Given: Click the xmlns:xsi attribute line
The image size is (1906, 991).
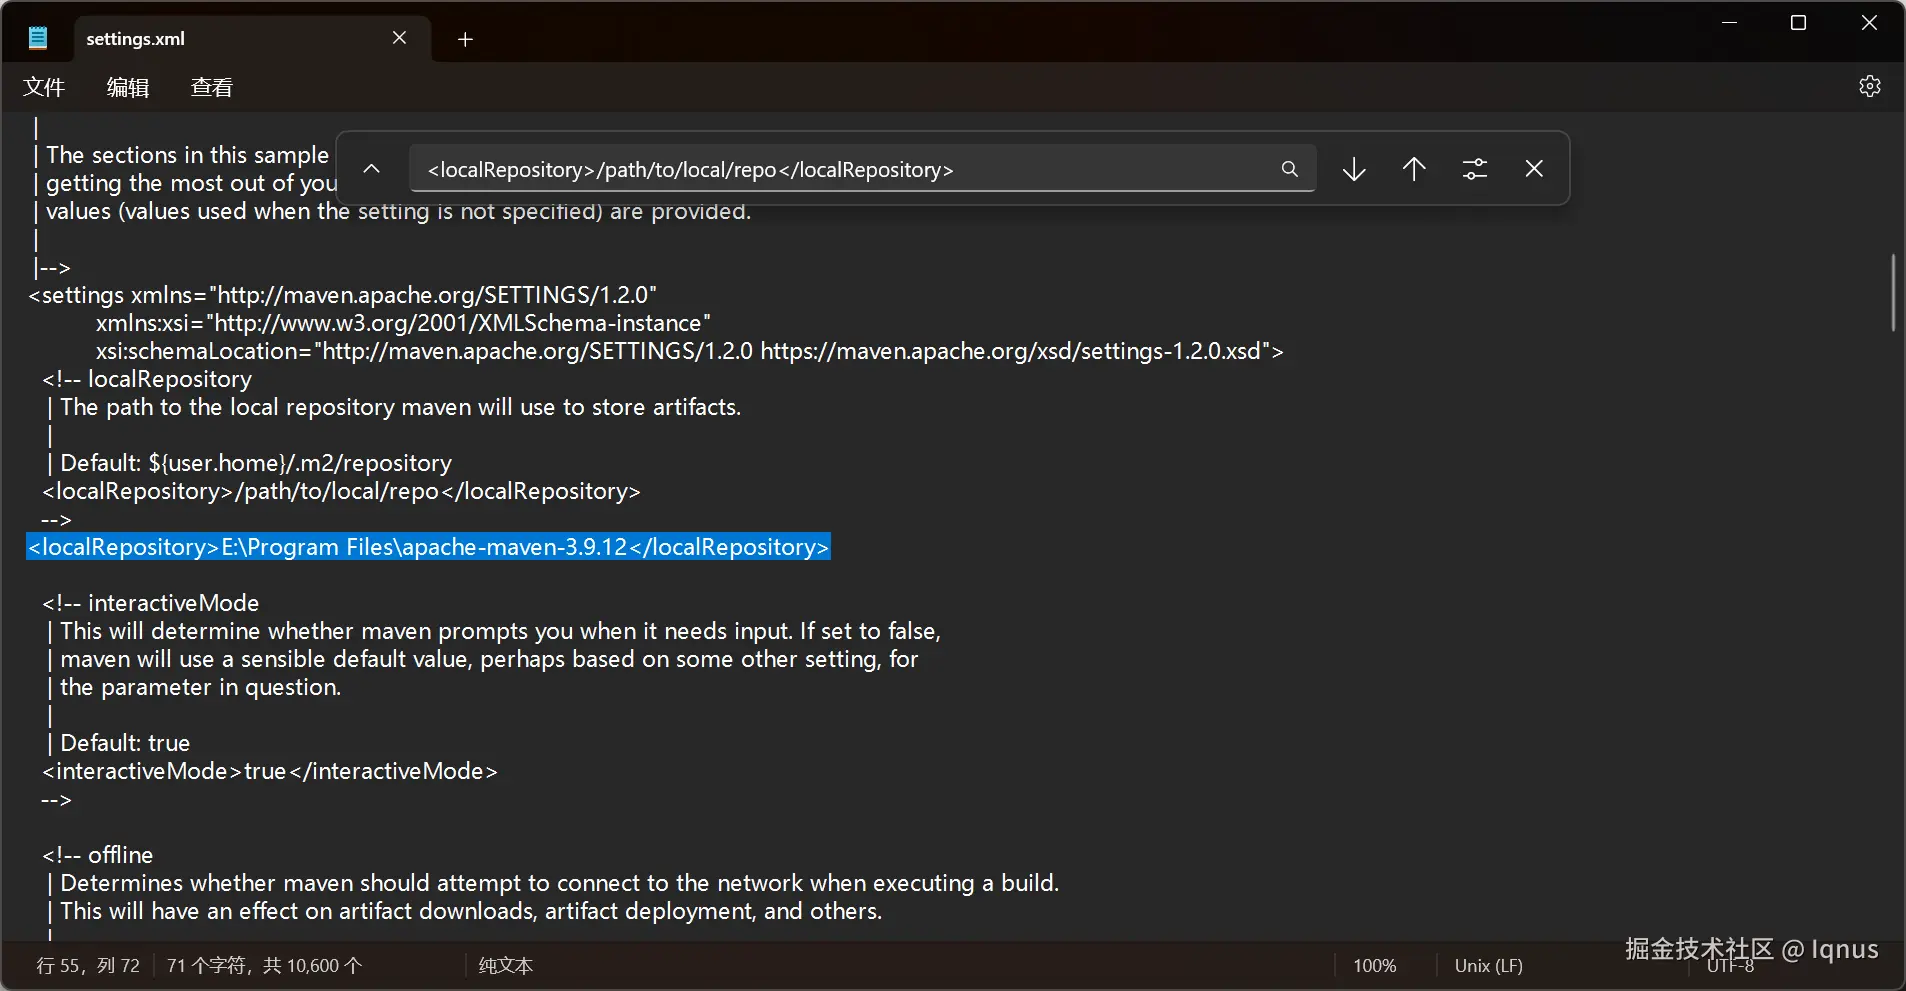Looking at the screenshot, I should pos(403,323).
